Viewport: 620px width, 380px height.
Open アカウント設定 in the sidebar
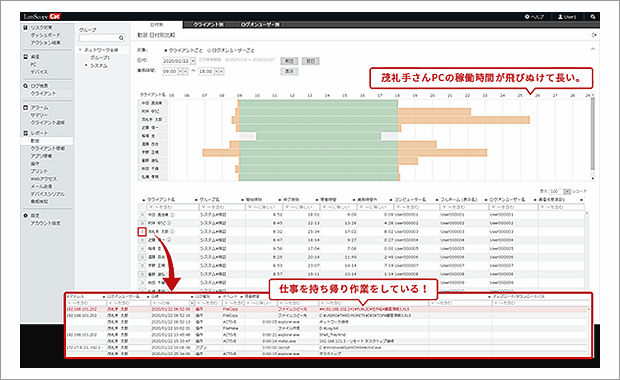point(45,223)
